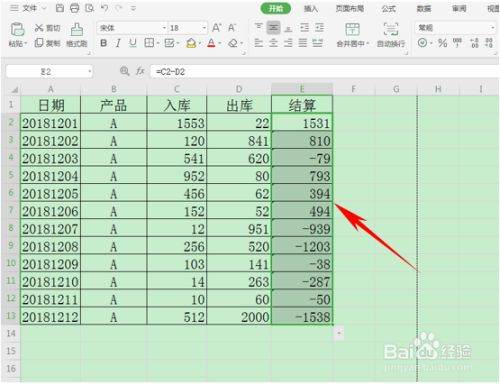This screenshot has height=385, width=500.
Task: Toggle Italic formatting
Action: [x=118, y=43]
